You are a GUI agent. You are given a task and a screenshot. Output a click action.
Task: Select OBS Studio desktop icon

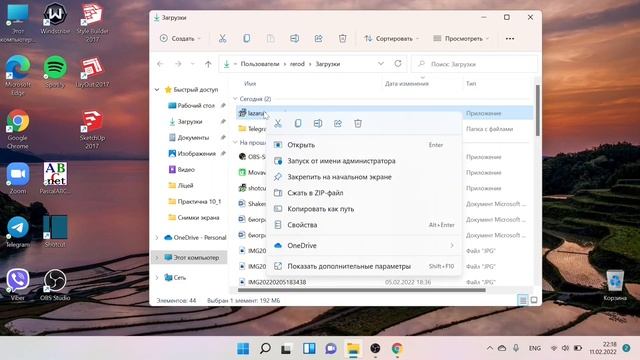(x=55, y=285)
